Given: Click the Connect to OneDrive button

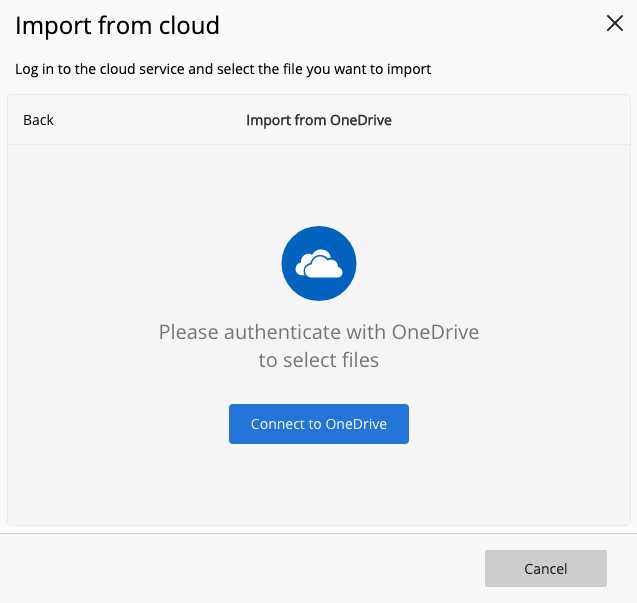Looking at the screenshot, I should click(318, 424).
